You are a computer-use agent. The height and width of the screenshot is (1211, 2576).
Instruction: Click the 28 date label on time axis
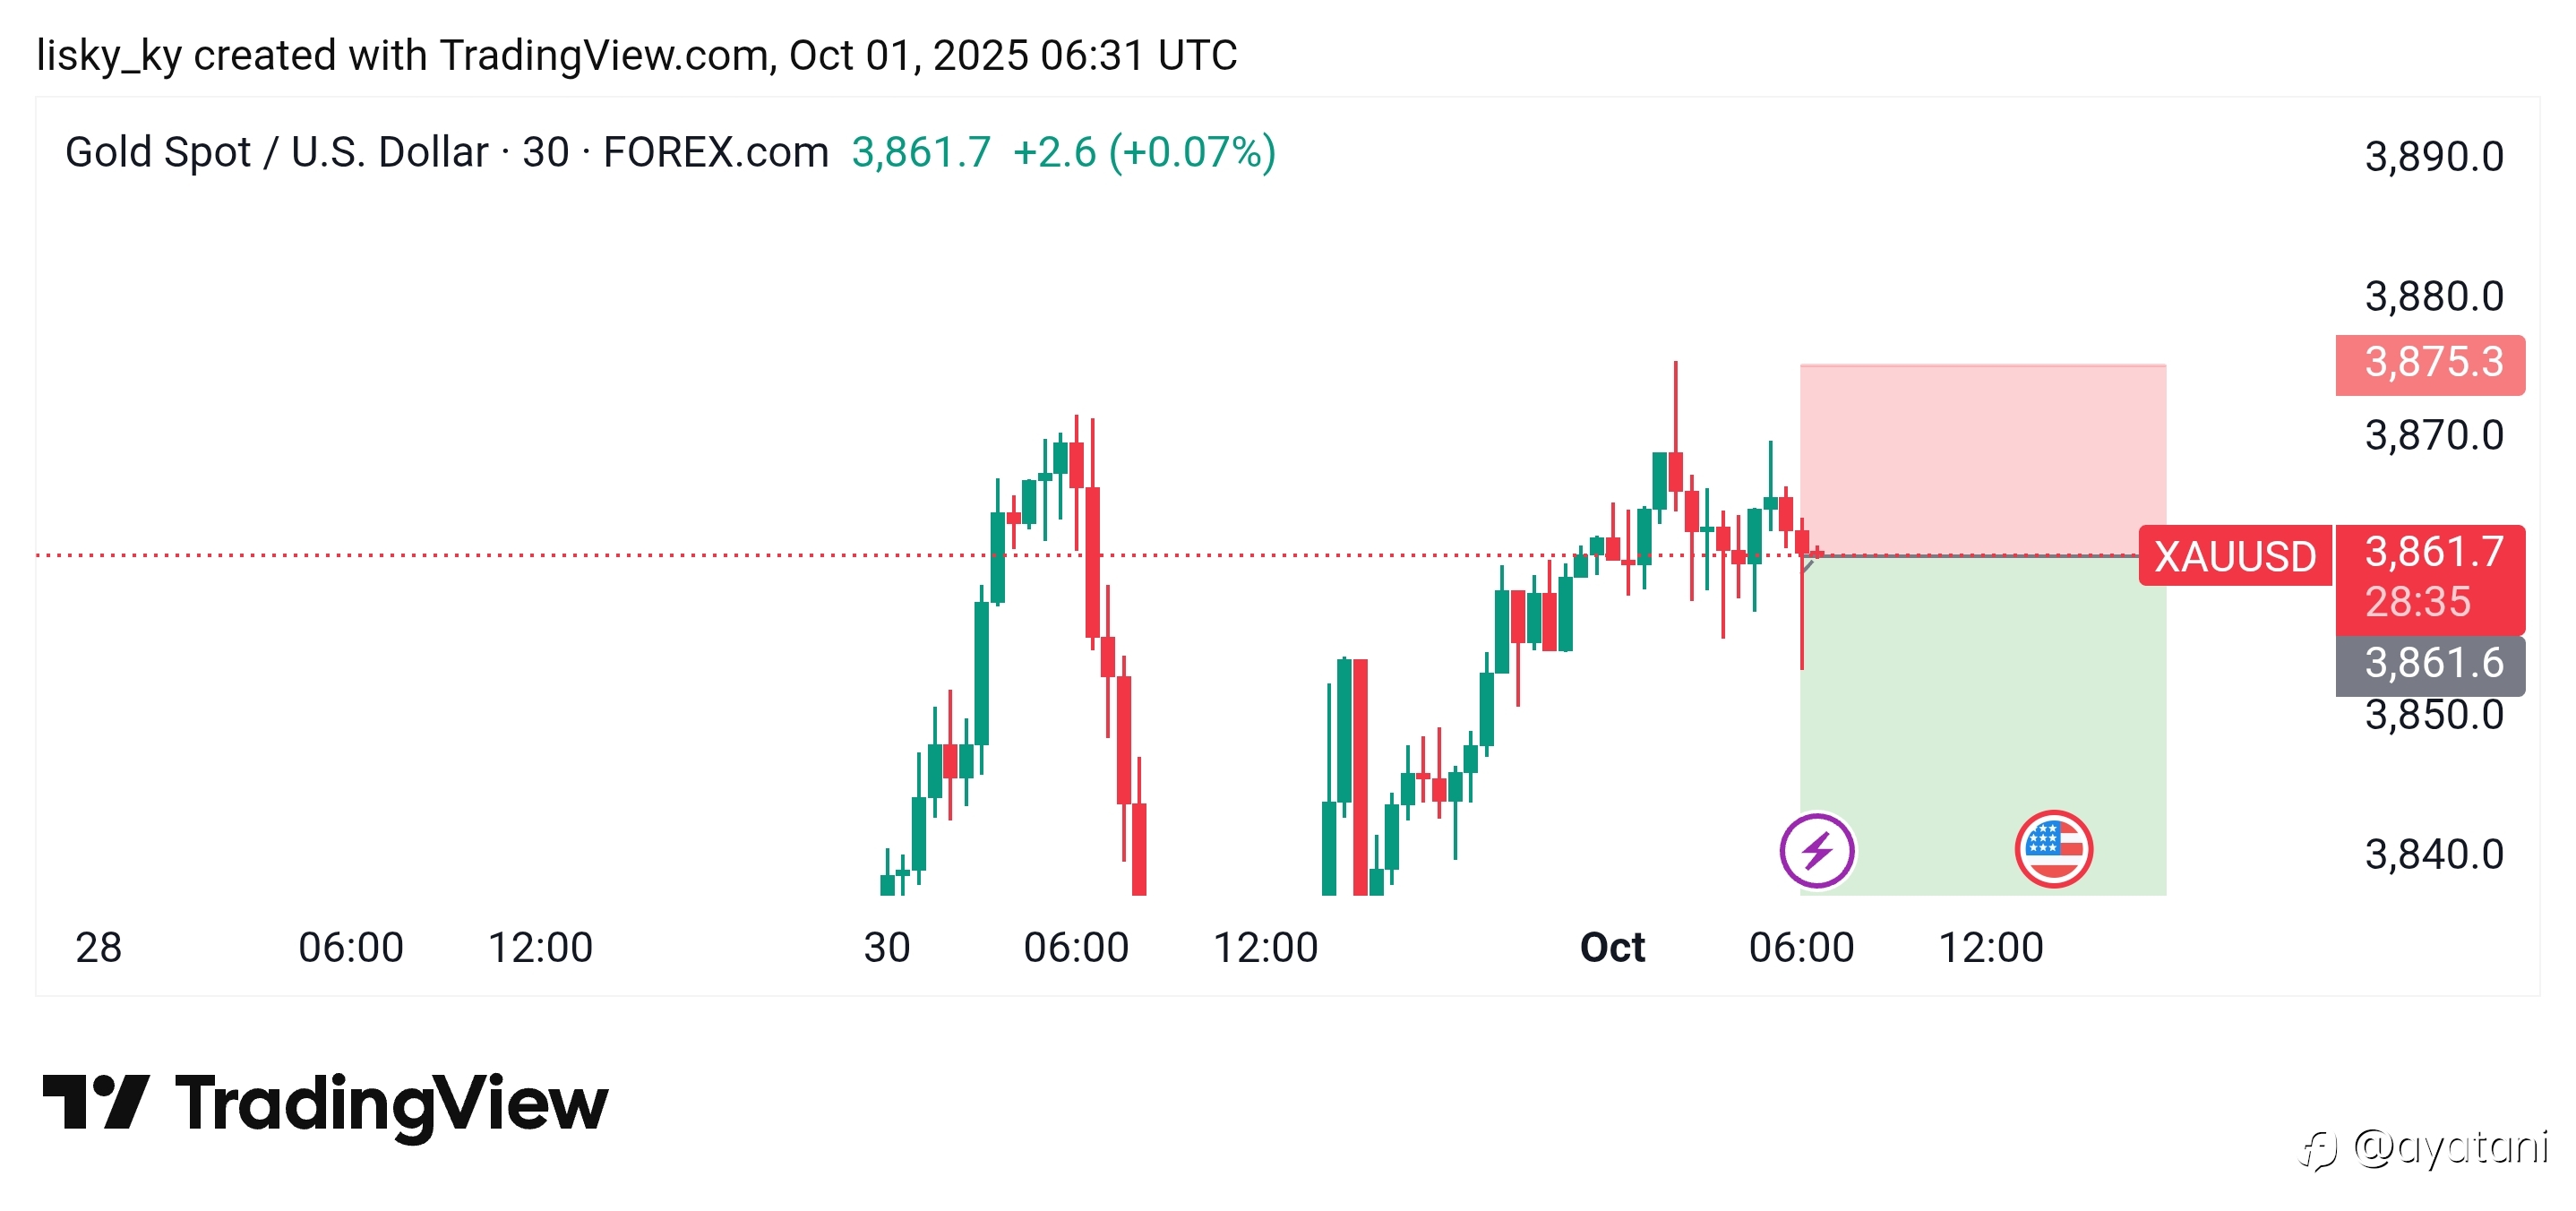(x=98, y=947)
